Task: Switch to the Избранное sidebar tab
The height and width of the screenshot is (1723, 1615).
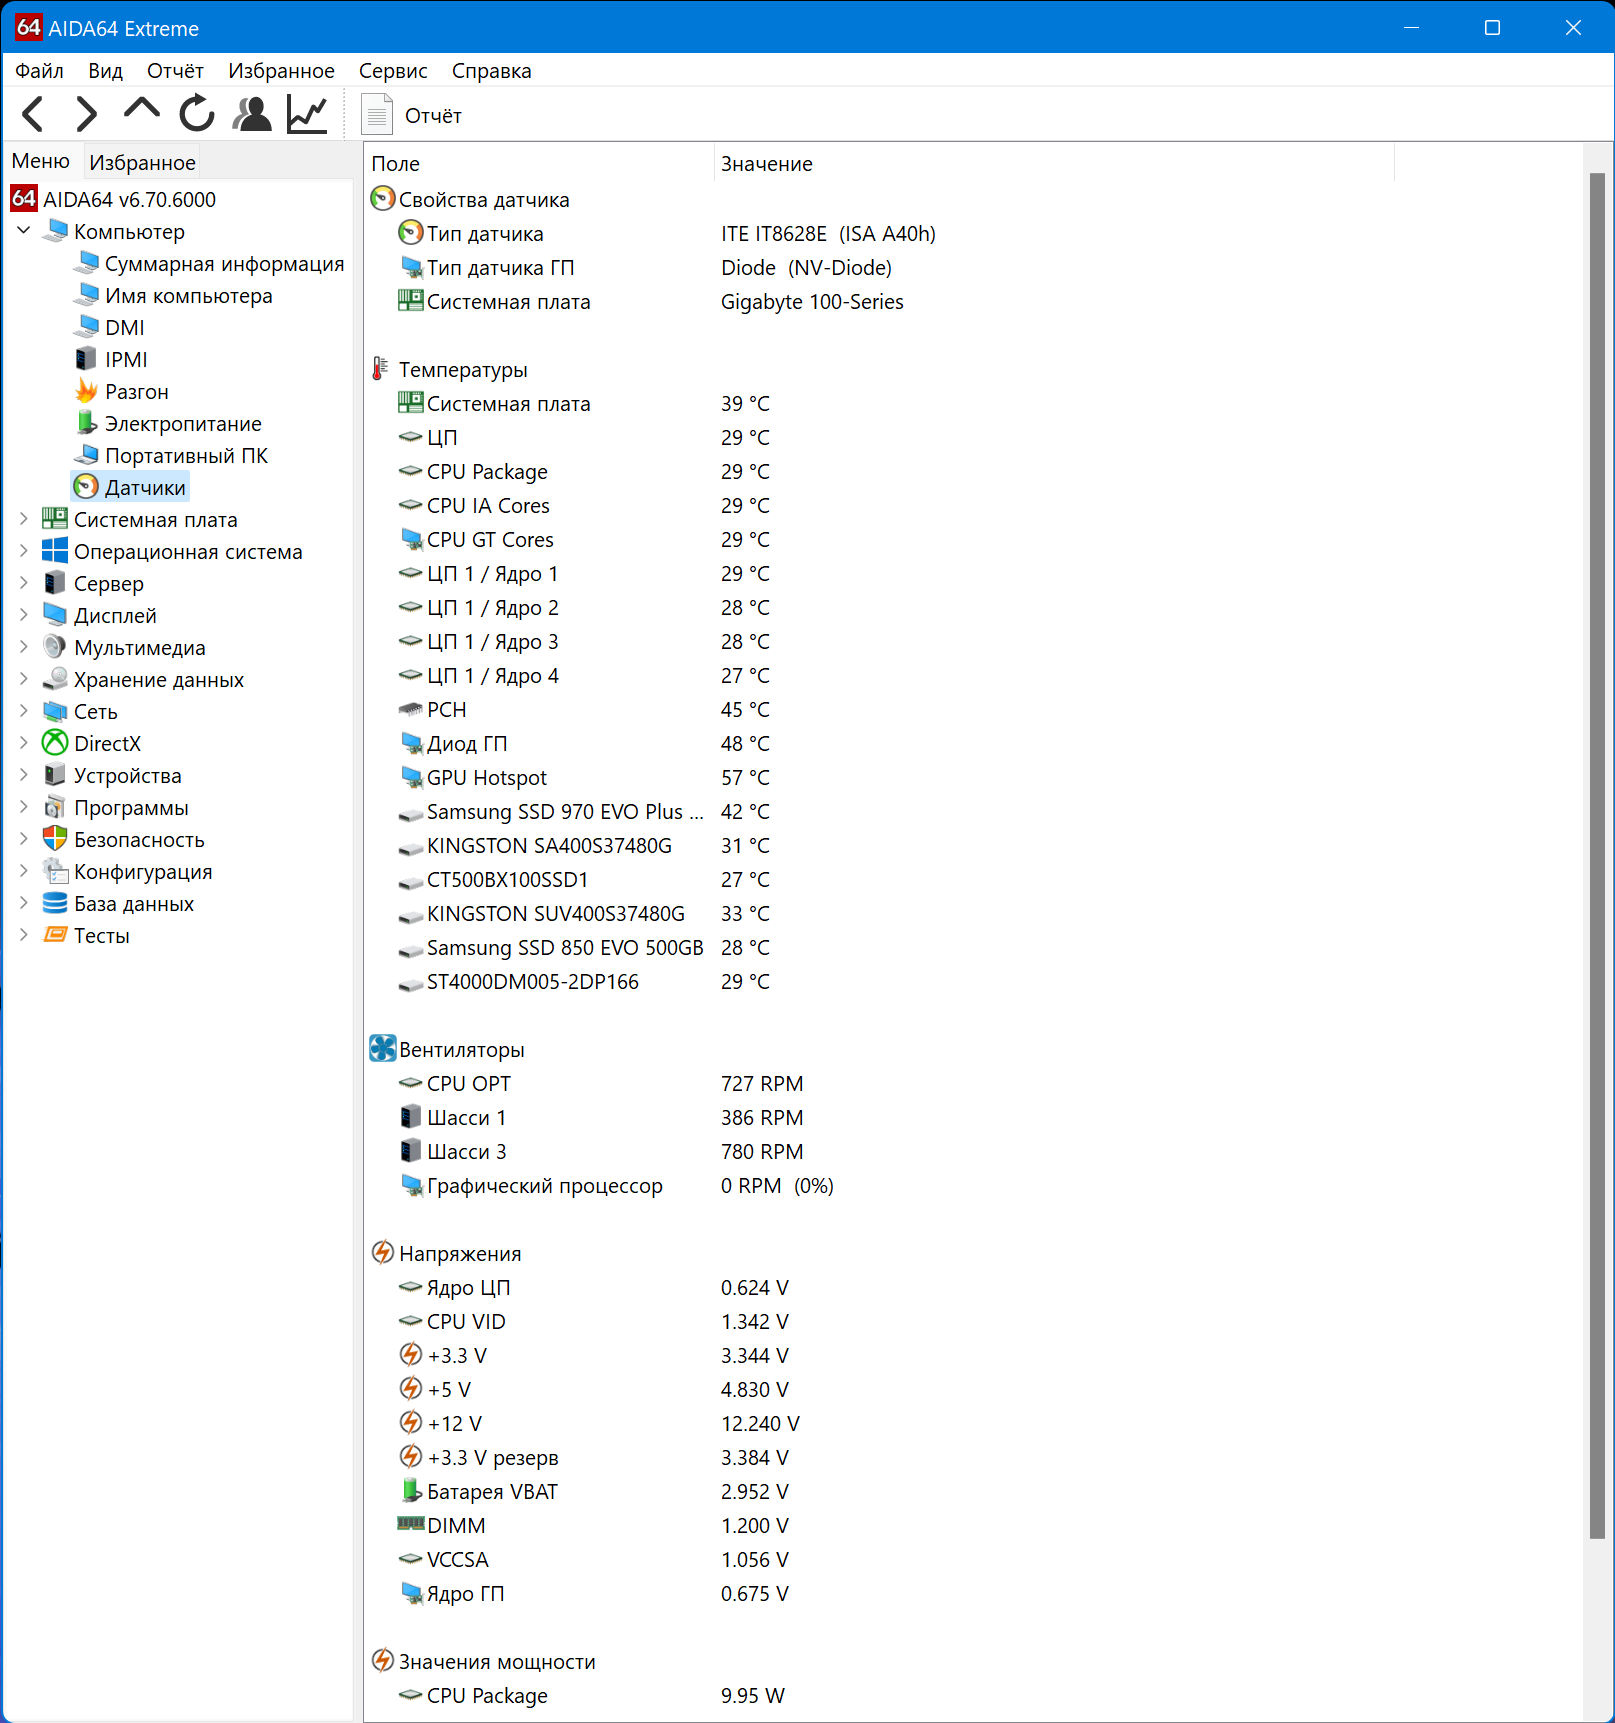Action: click(142, 162)
